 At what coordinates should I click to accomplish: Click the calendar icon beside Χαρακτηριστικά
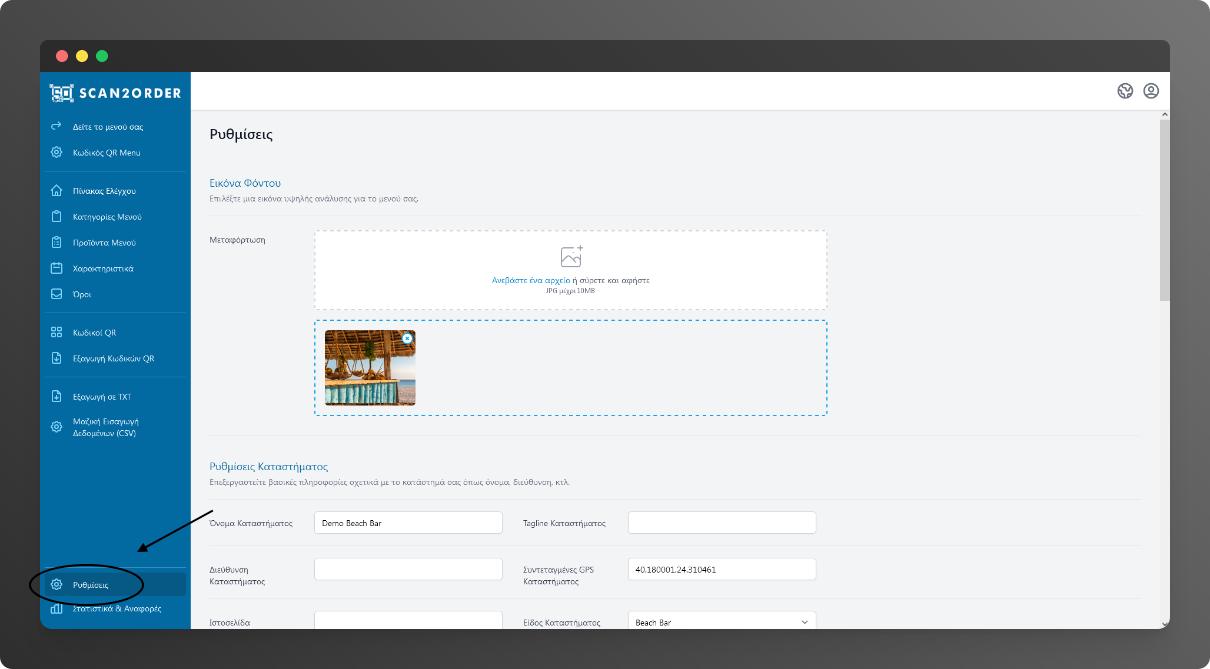pos(57,269)
